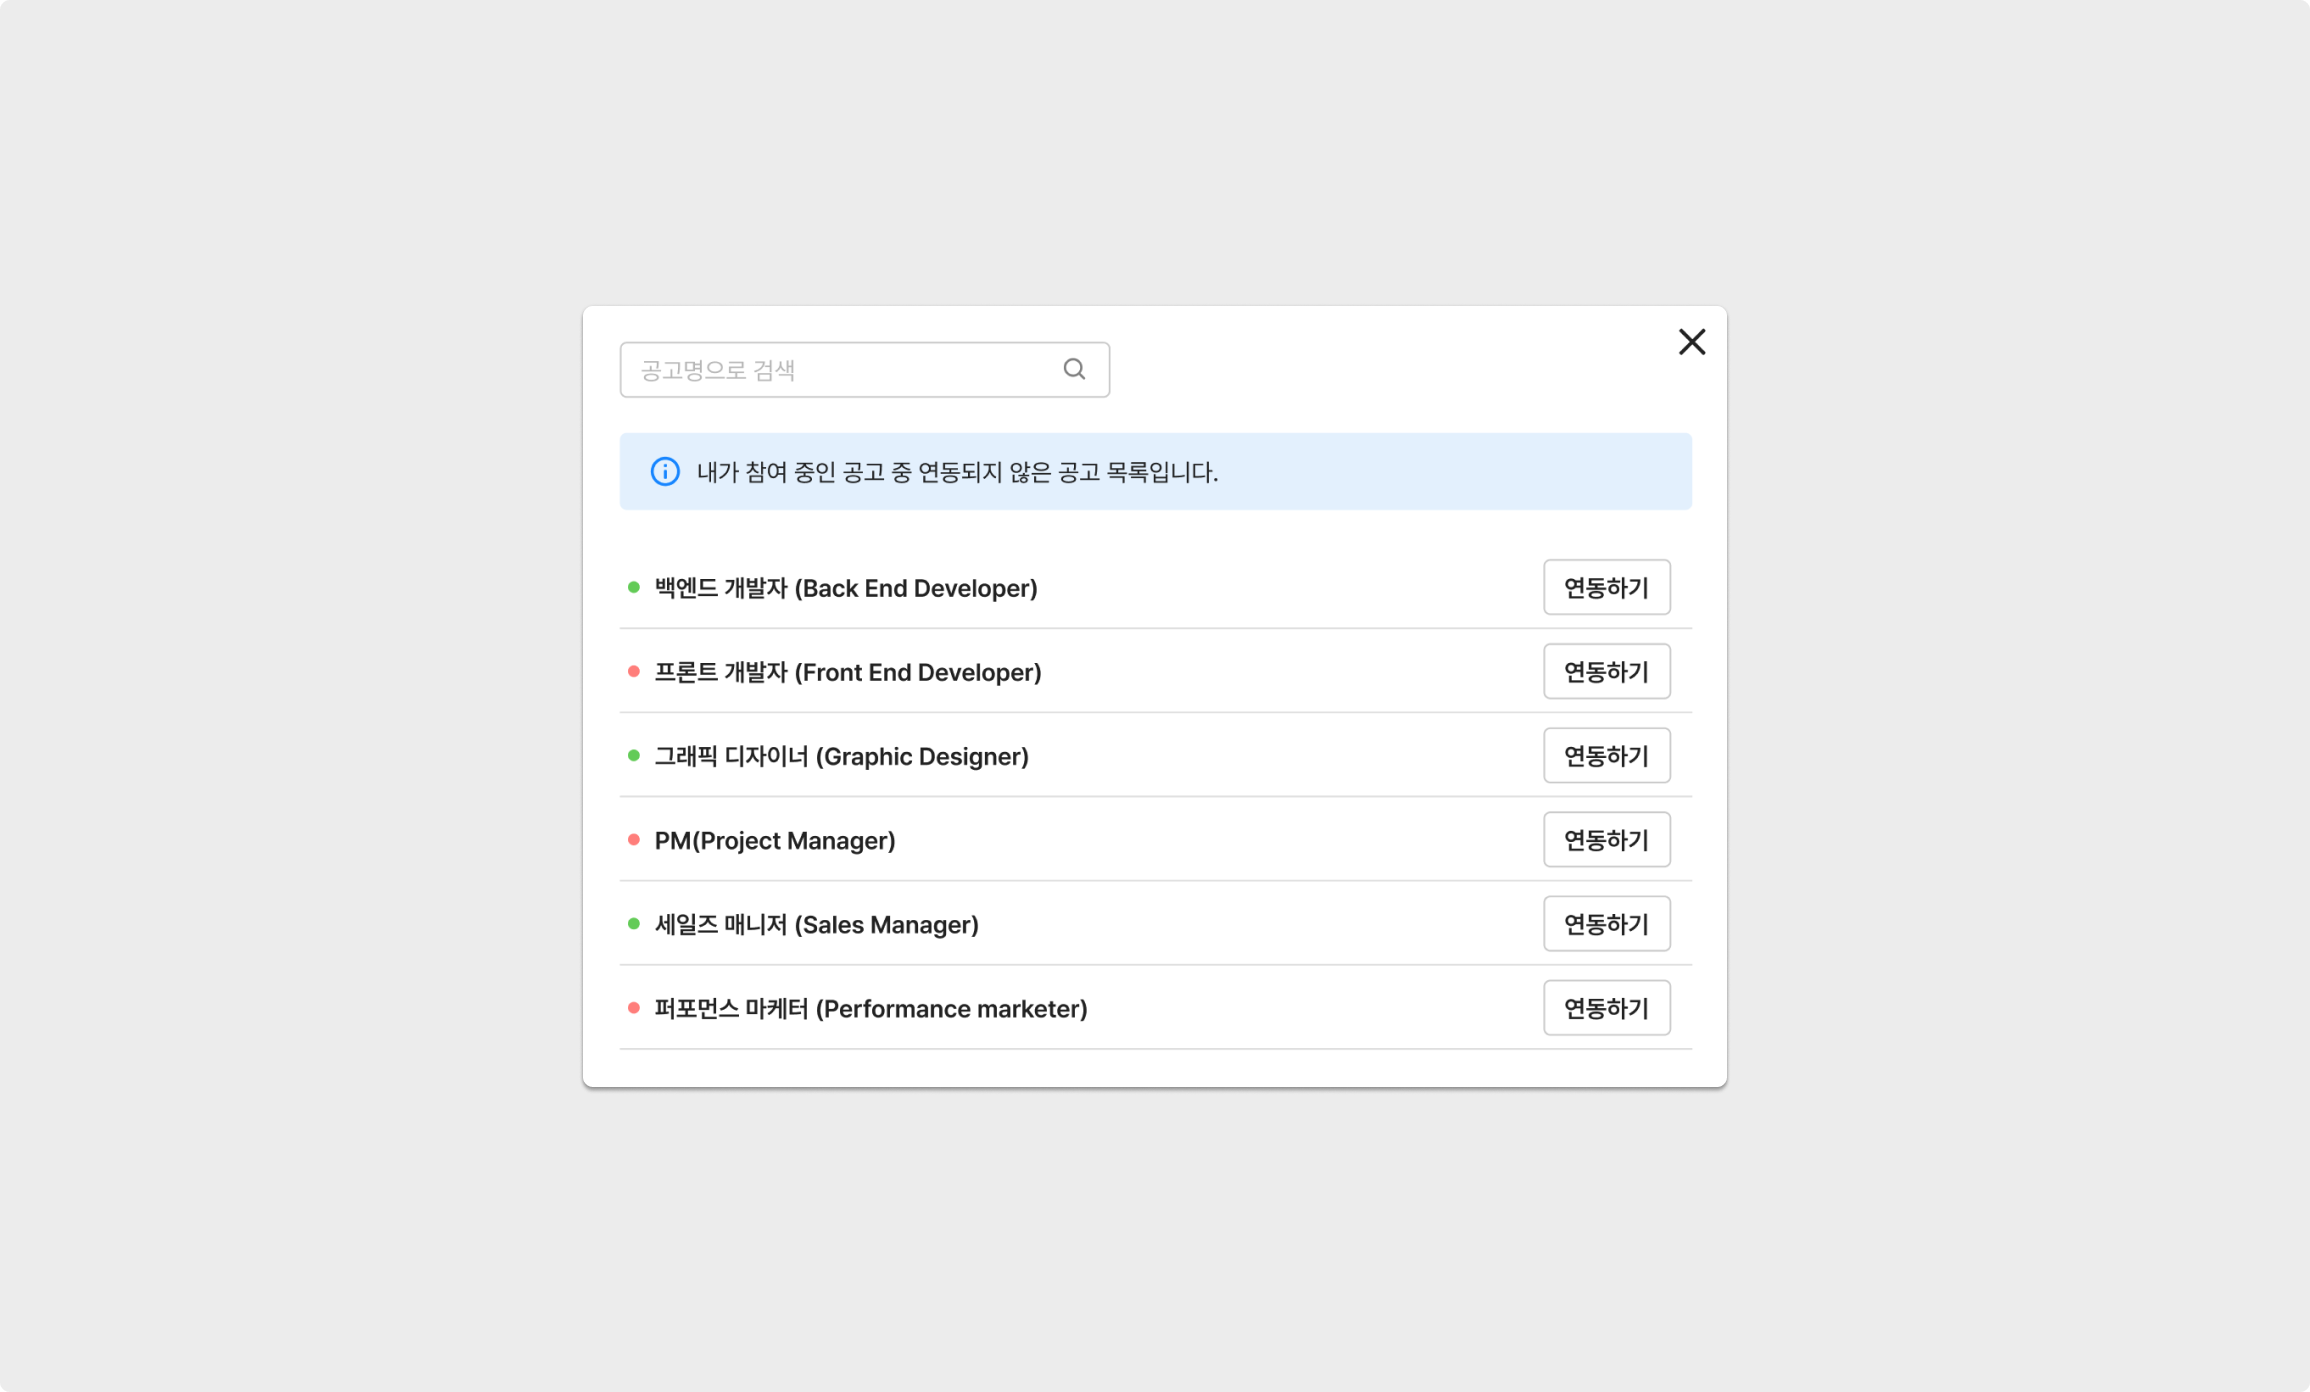The height and width of the screenshot is (1392, 2310).
Task: Select the 퍼포먼스 마케터 (Performance marketer) posting
Action: tap(870, 1008)
